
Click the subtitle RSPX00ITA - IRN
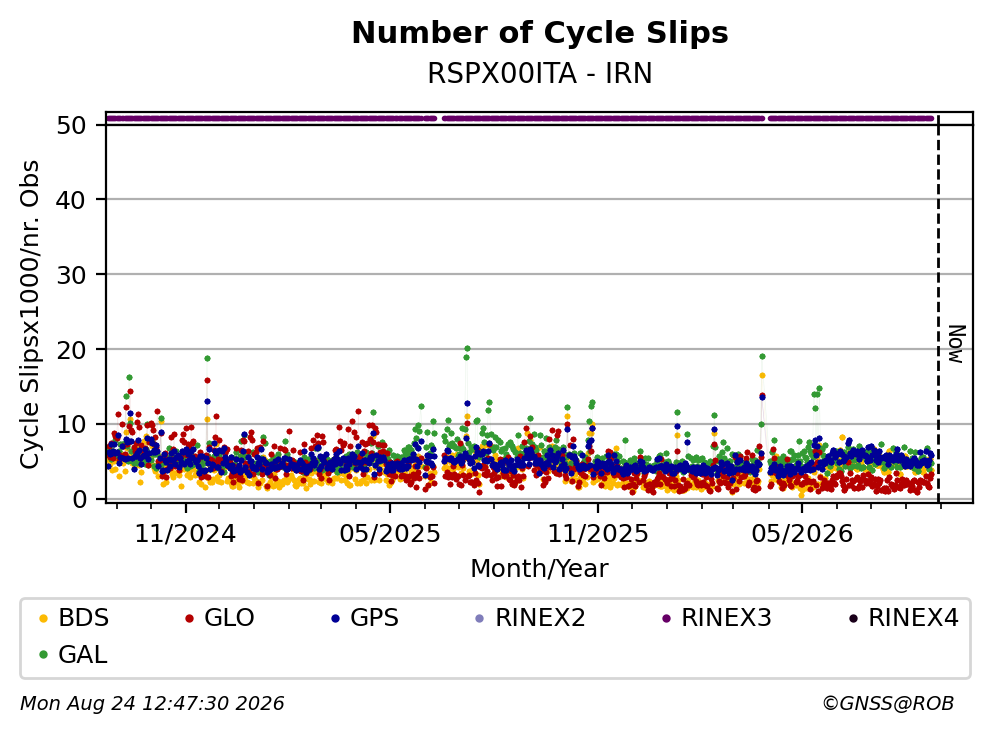point(540,73)
